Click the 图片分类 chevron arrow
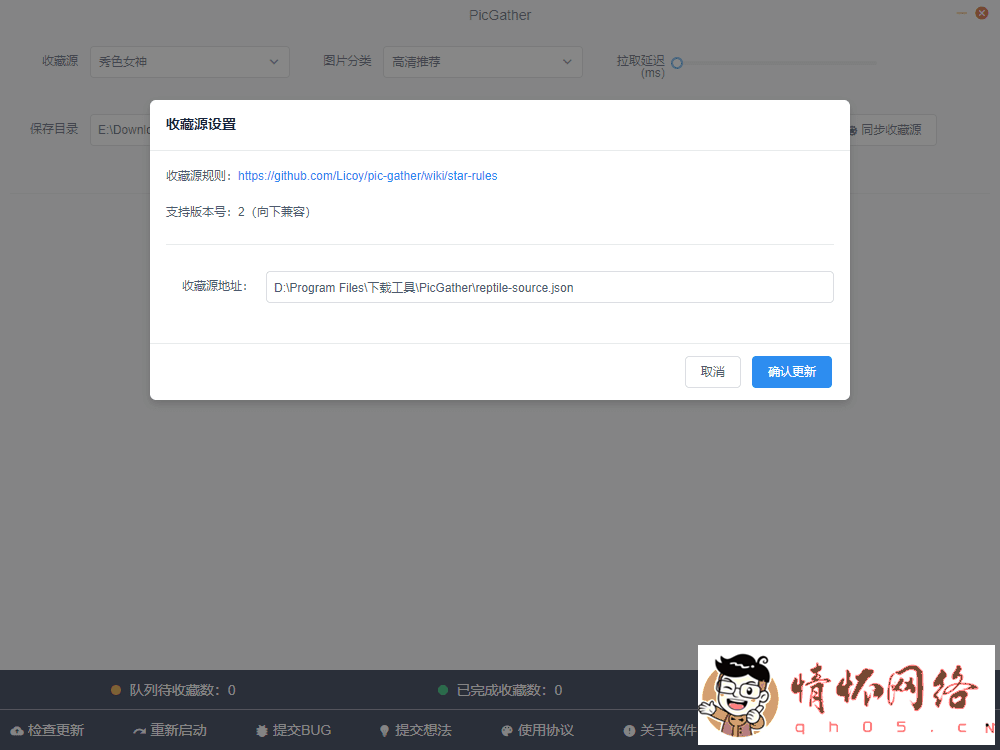Image resolution: width=1000 pixels, height=750 pixels. [567, 62]
